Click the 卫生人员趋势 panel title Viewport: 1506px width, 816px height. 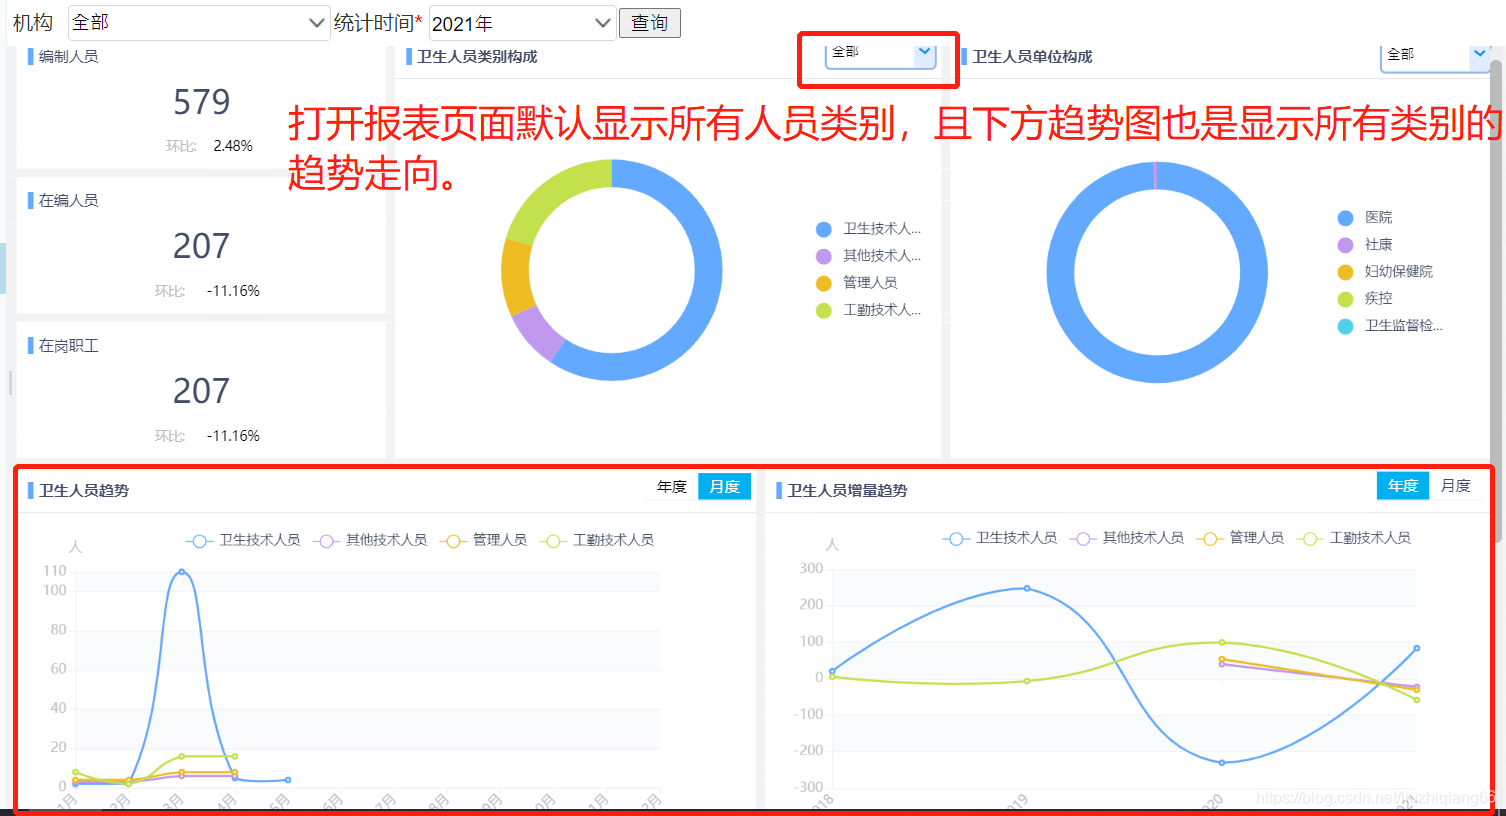coord(84,491)
